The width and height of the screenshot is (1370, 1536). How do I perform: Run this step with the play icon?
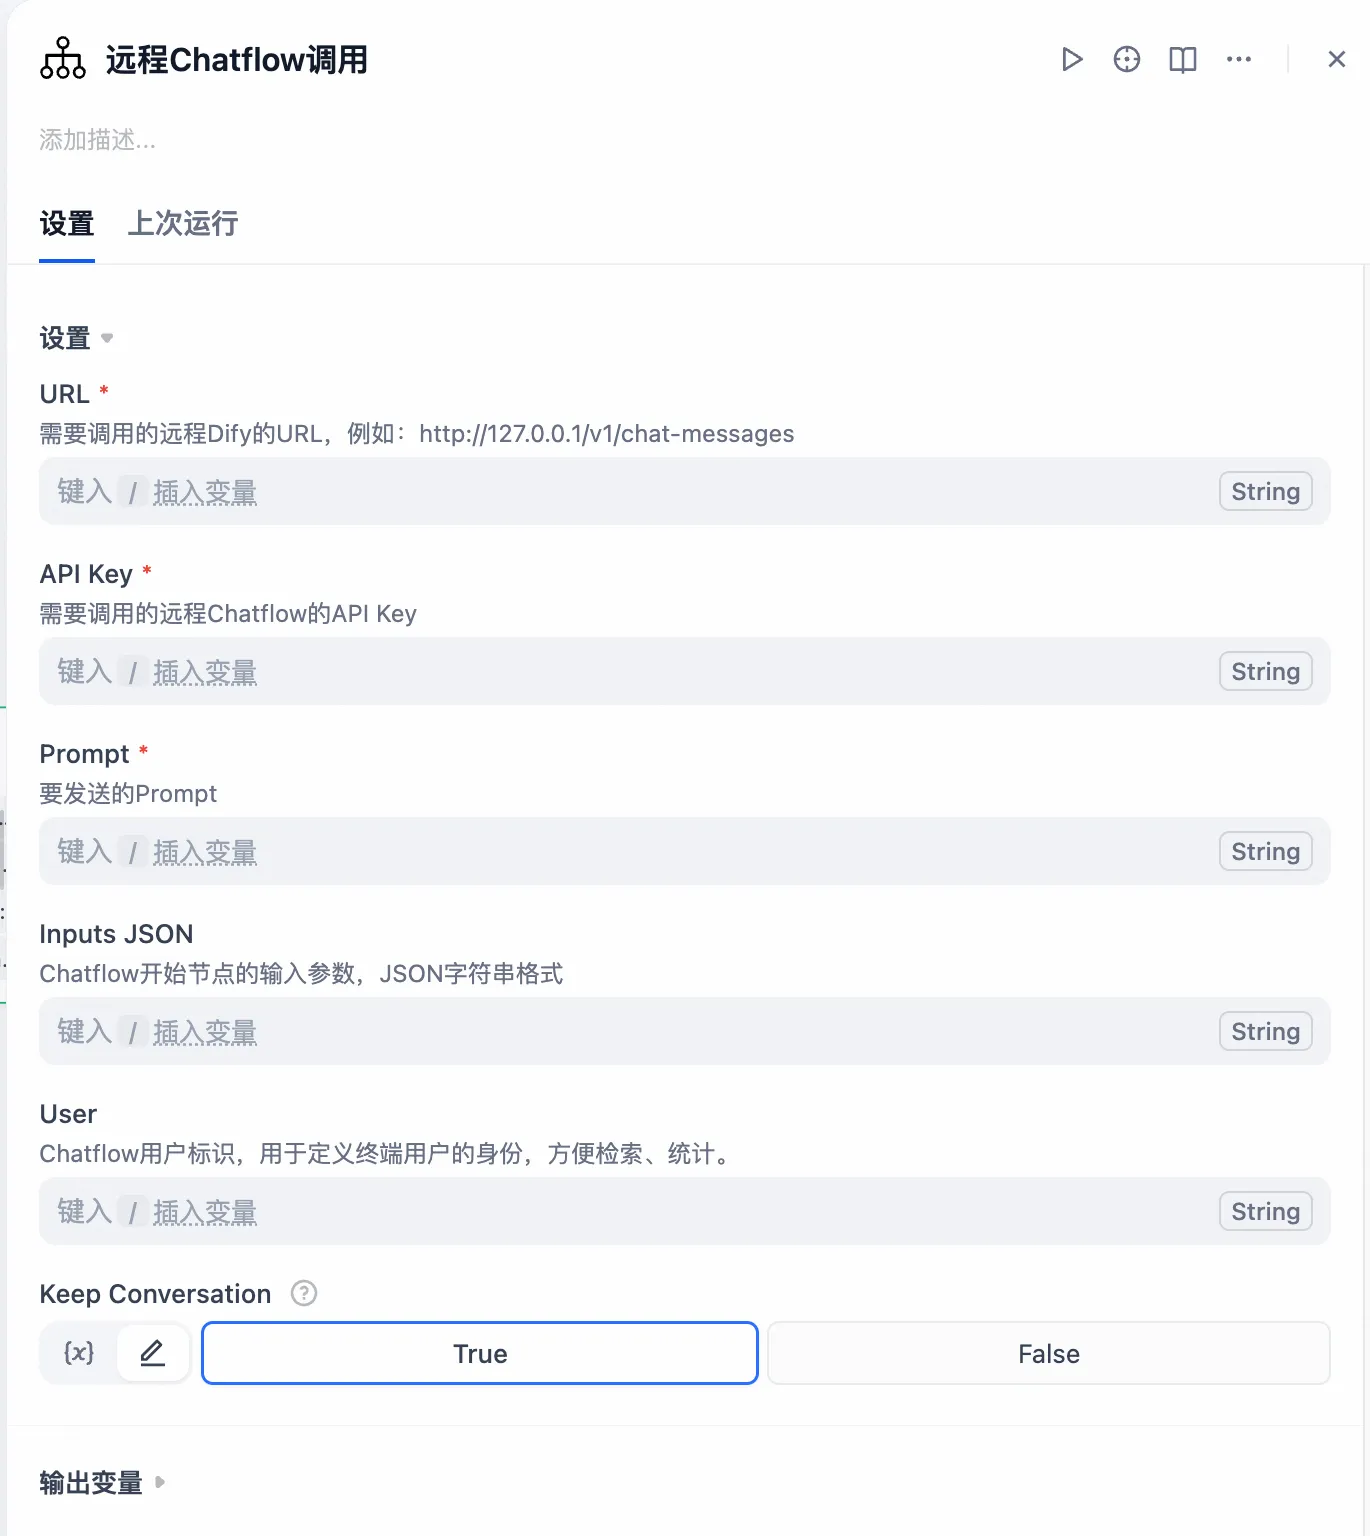(1072, 60)
